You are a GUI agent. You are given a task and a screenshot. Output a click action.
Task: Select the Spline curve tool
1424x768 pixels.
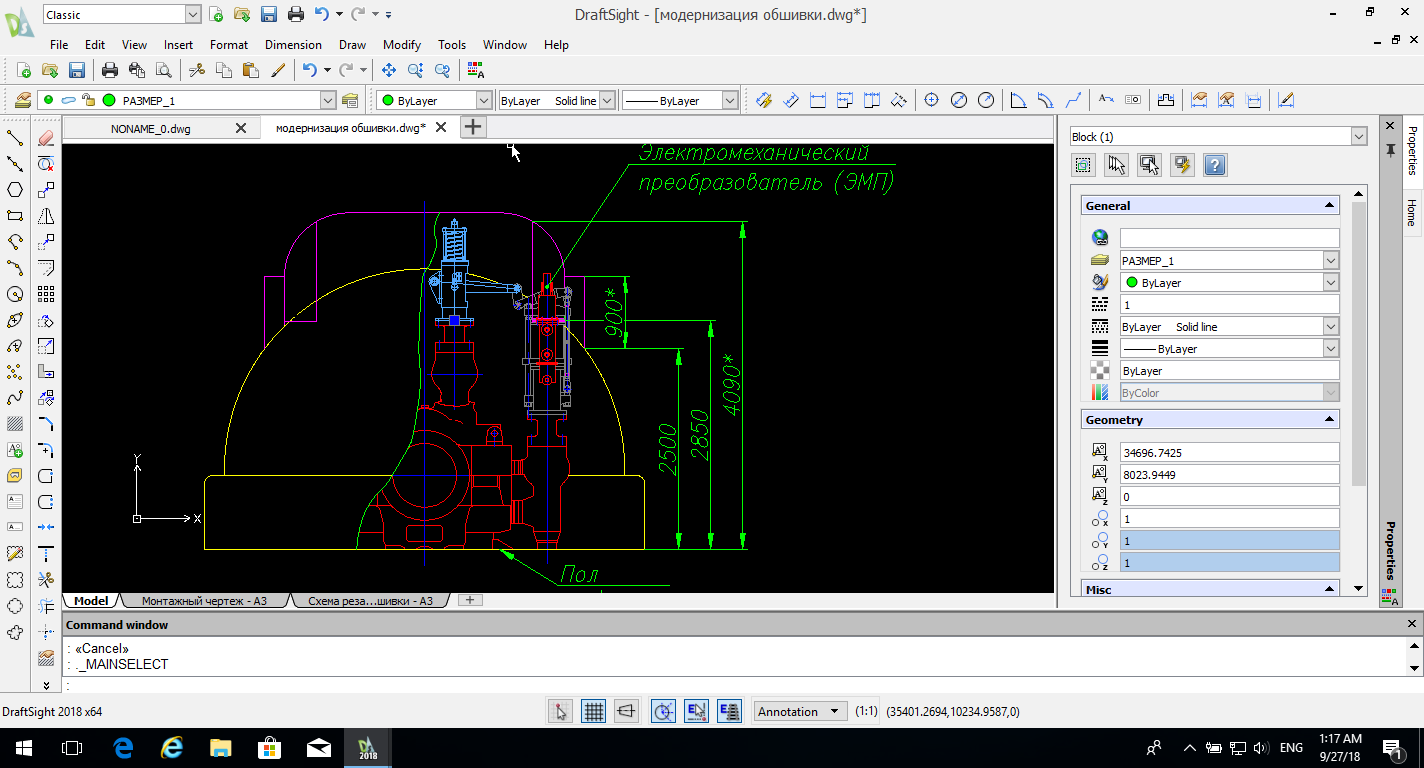pos(15,398)
